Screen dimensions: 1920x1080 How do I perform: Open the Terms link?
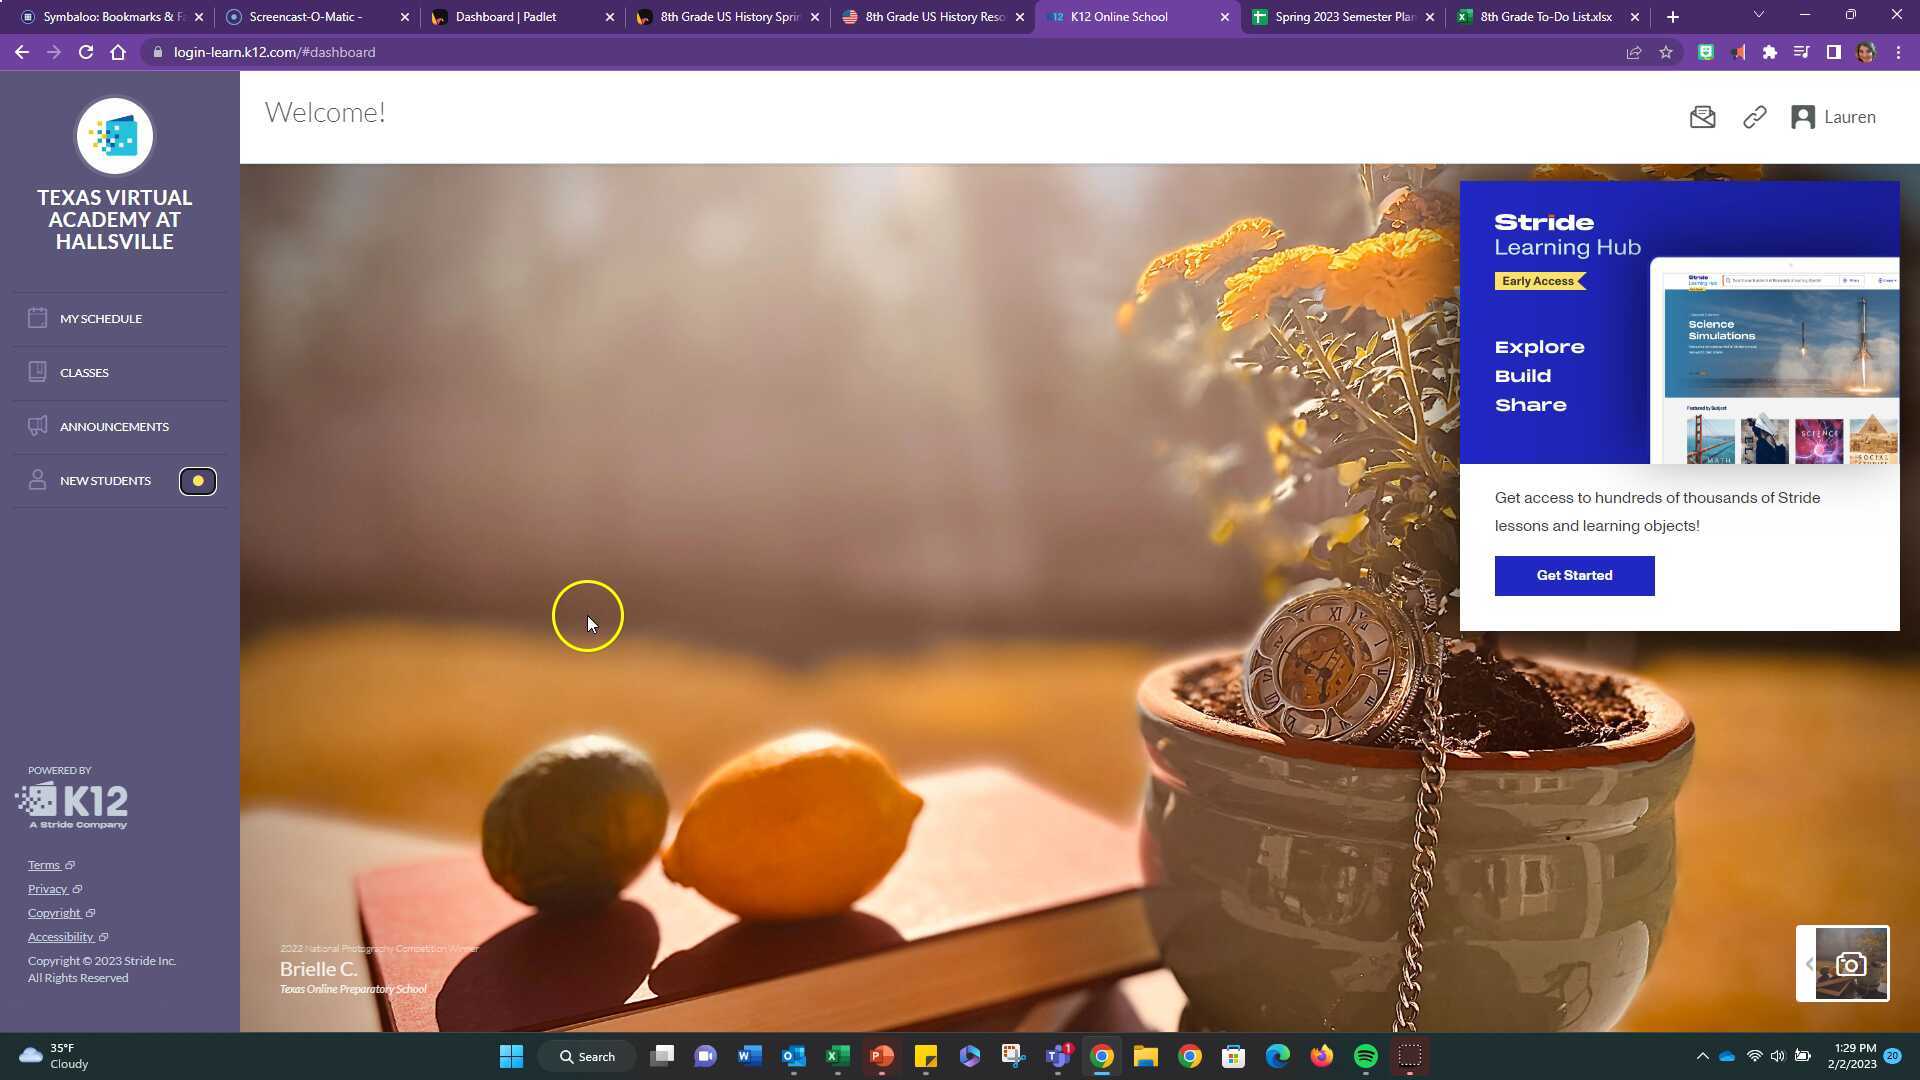coord(44,865)
